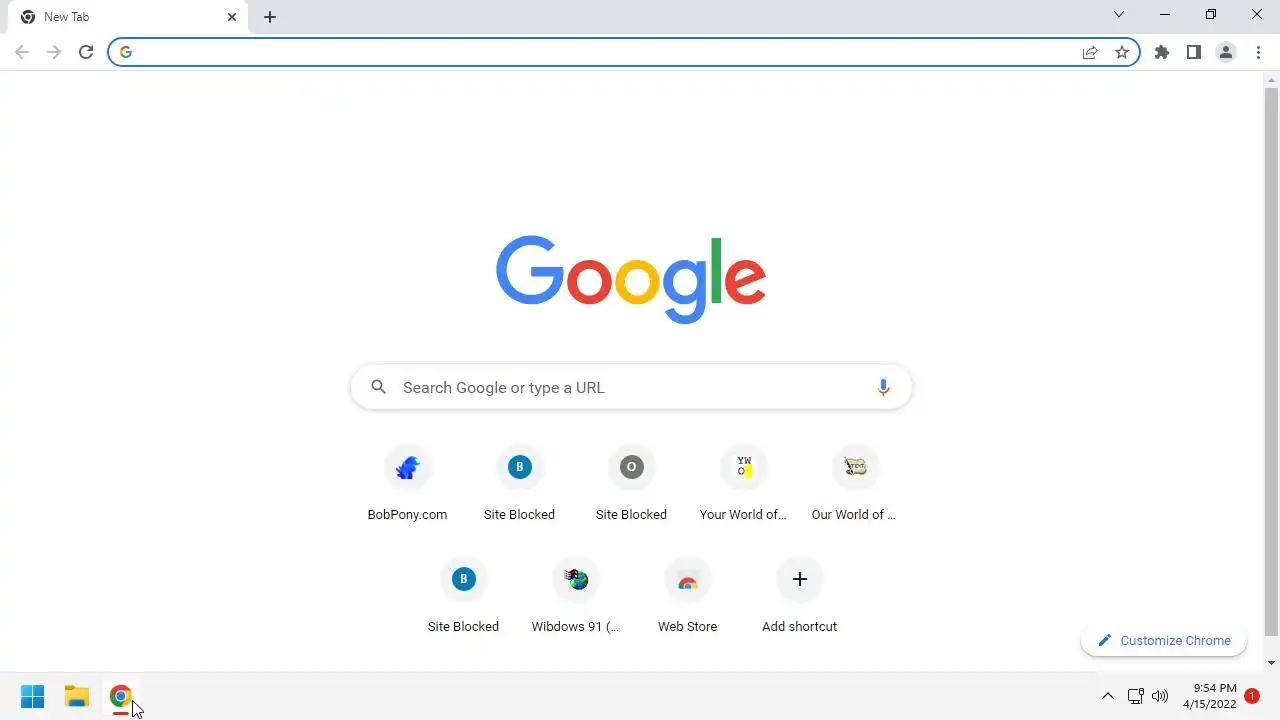This screenshot has height=720, width=1280.
Task: Show hidden system tray icons
Action: [x=1107, y=696]
